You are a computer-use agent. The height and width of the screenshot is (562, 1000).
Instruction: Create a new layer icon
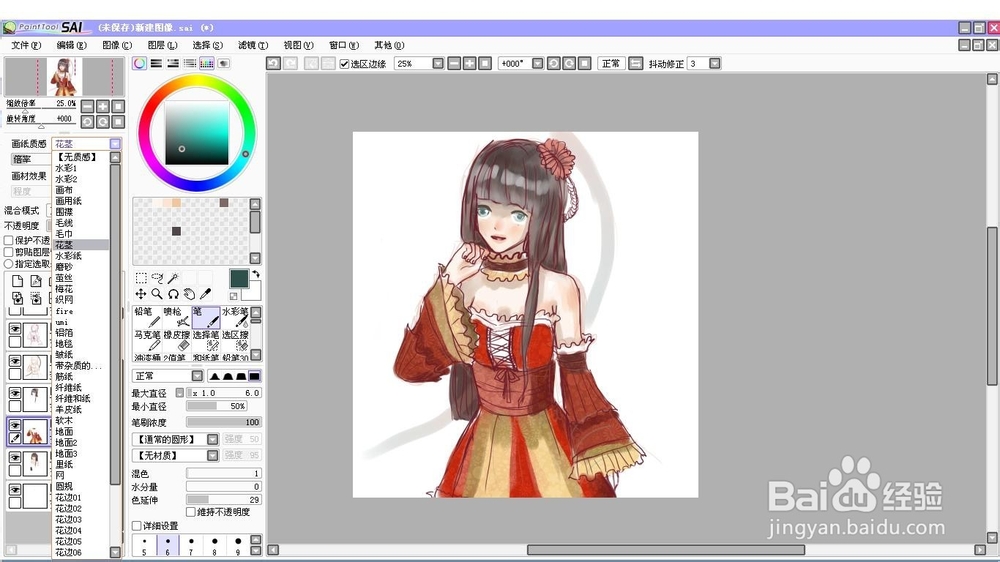pyautogui.click(x=17, y=281)
